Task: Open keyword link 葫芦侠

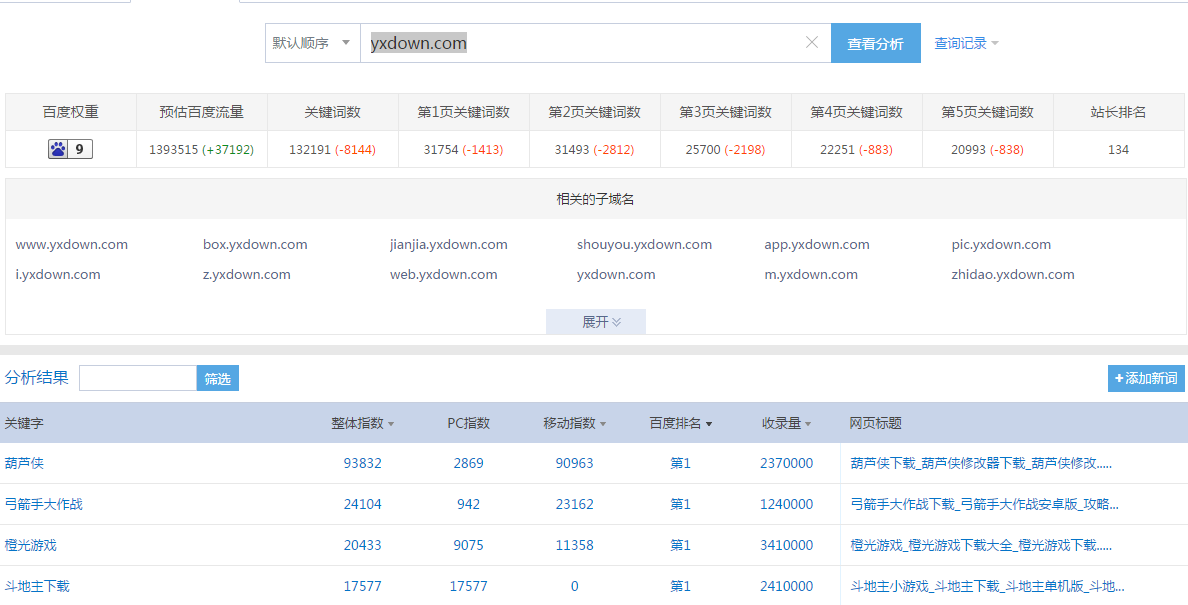Action: click(24, 463)
